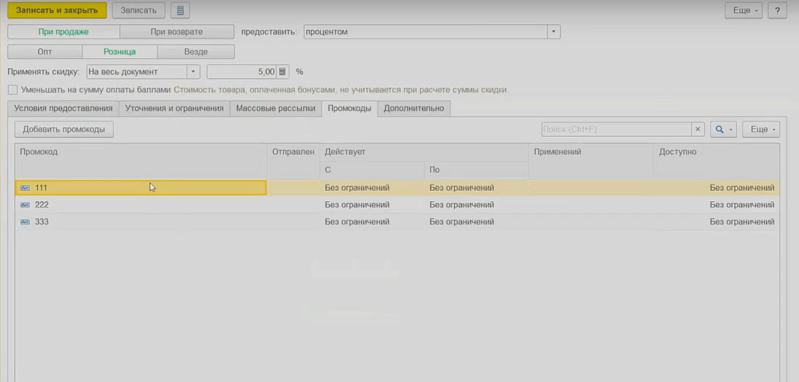The height and width of the screenshot is (382, 799).
Task: Click the Записать button
Action: click(x=139, y=10)
